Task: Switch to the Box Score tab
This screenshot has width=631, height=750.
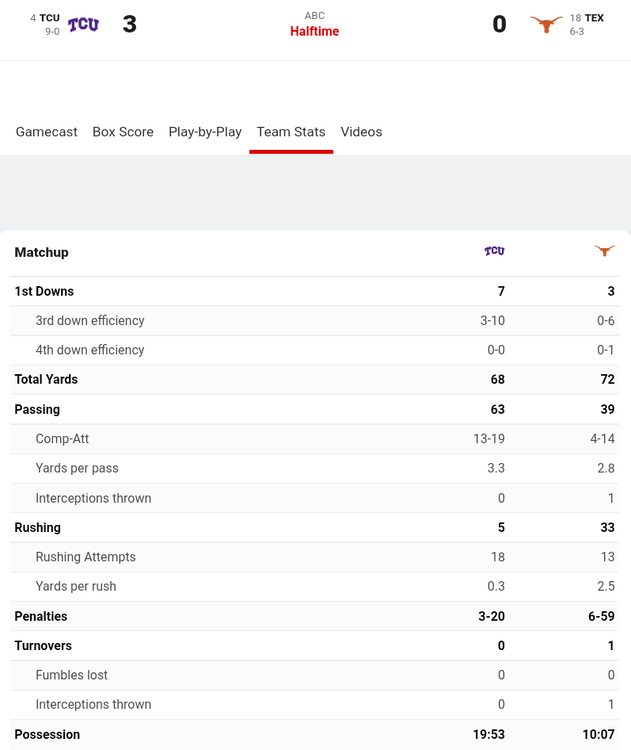Action: click(x=123, y=132)
